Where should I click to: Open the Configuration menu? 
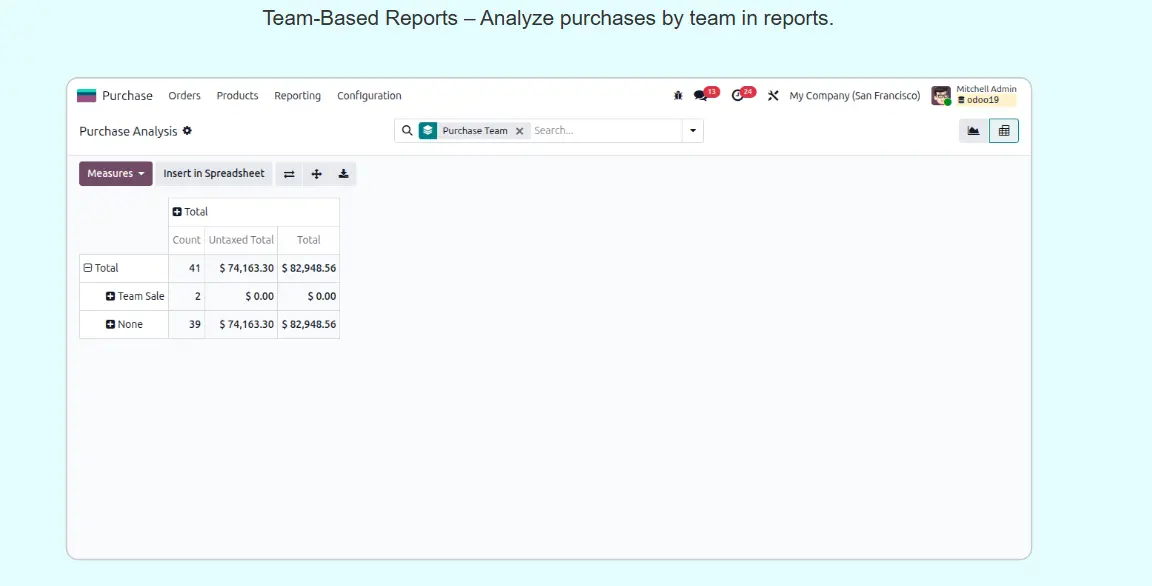[x=369, y=96]
